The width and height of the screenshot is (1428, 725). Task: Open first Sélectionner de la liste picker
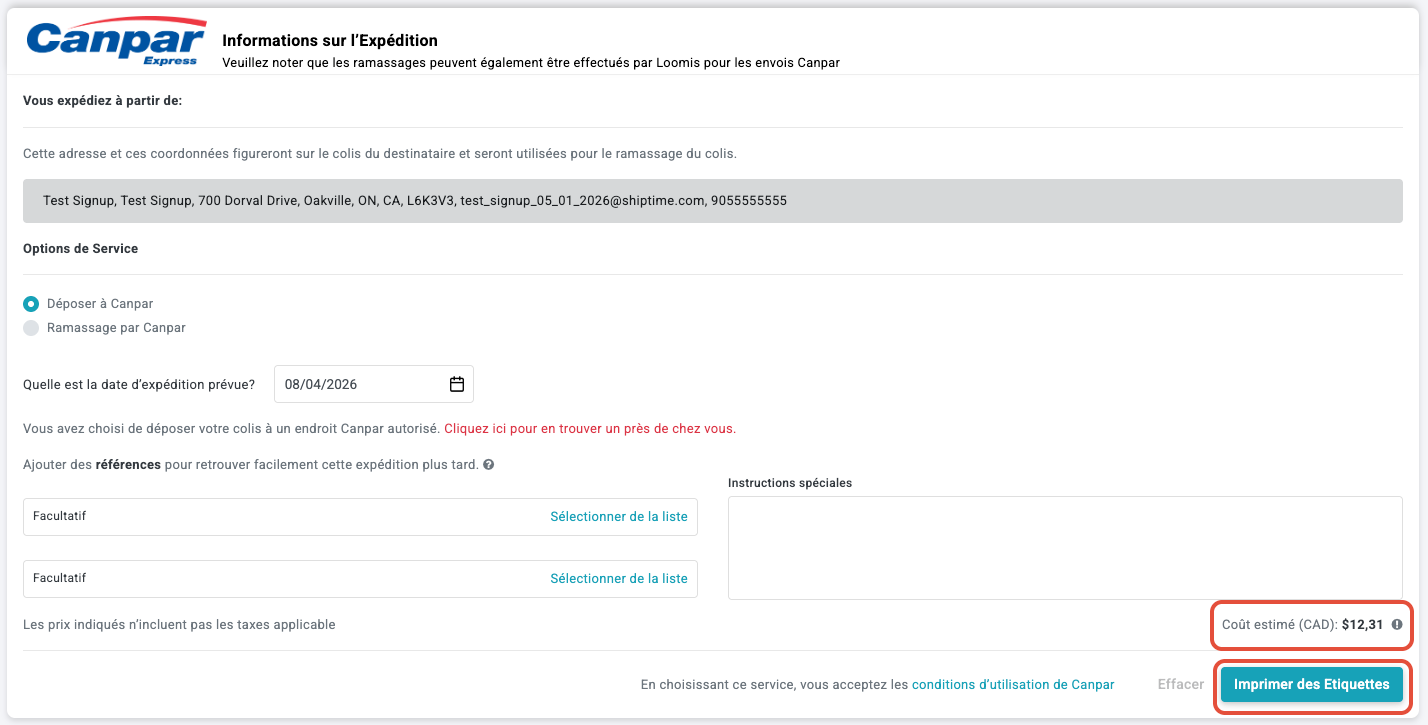[x=619, y=516]
